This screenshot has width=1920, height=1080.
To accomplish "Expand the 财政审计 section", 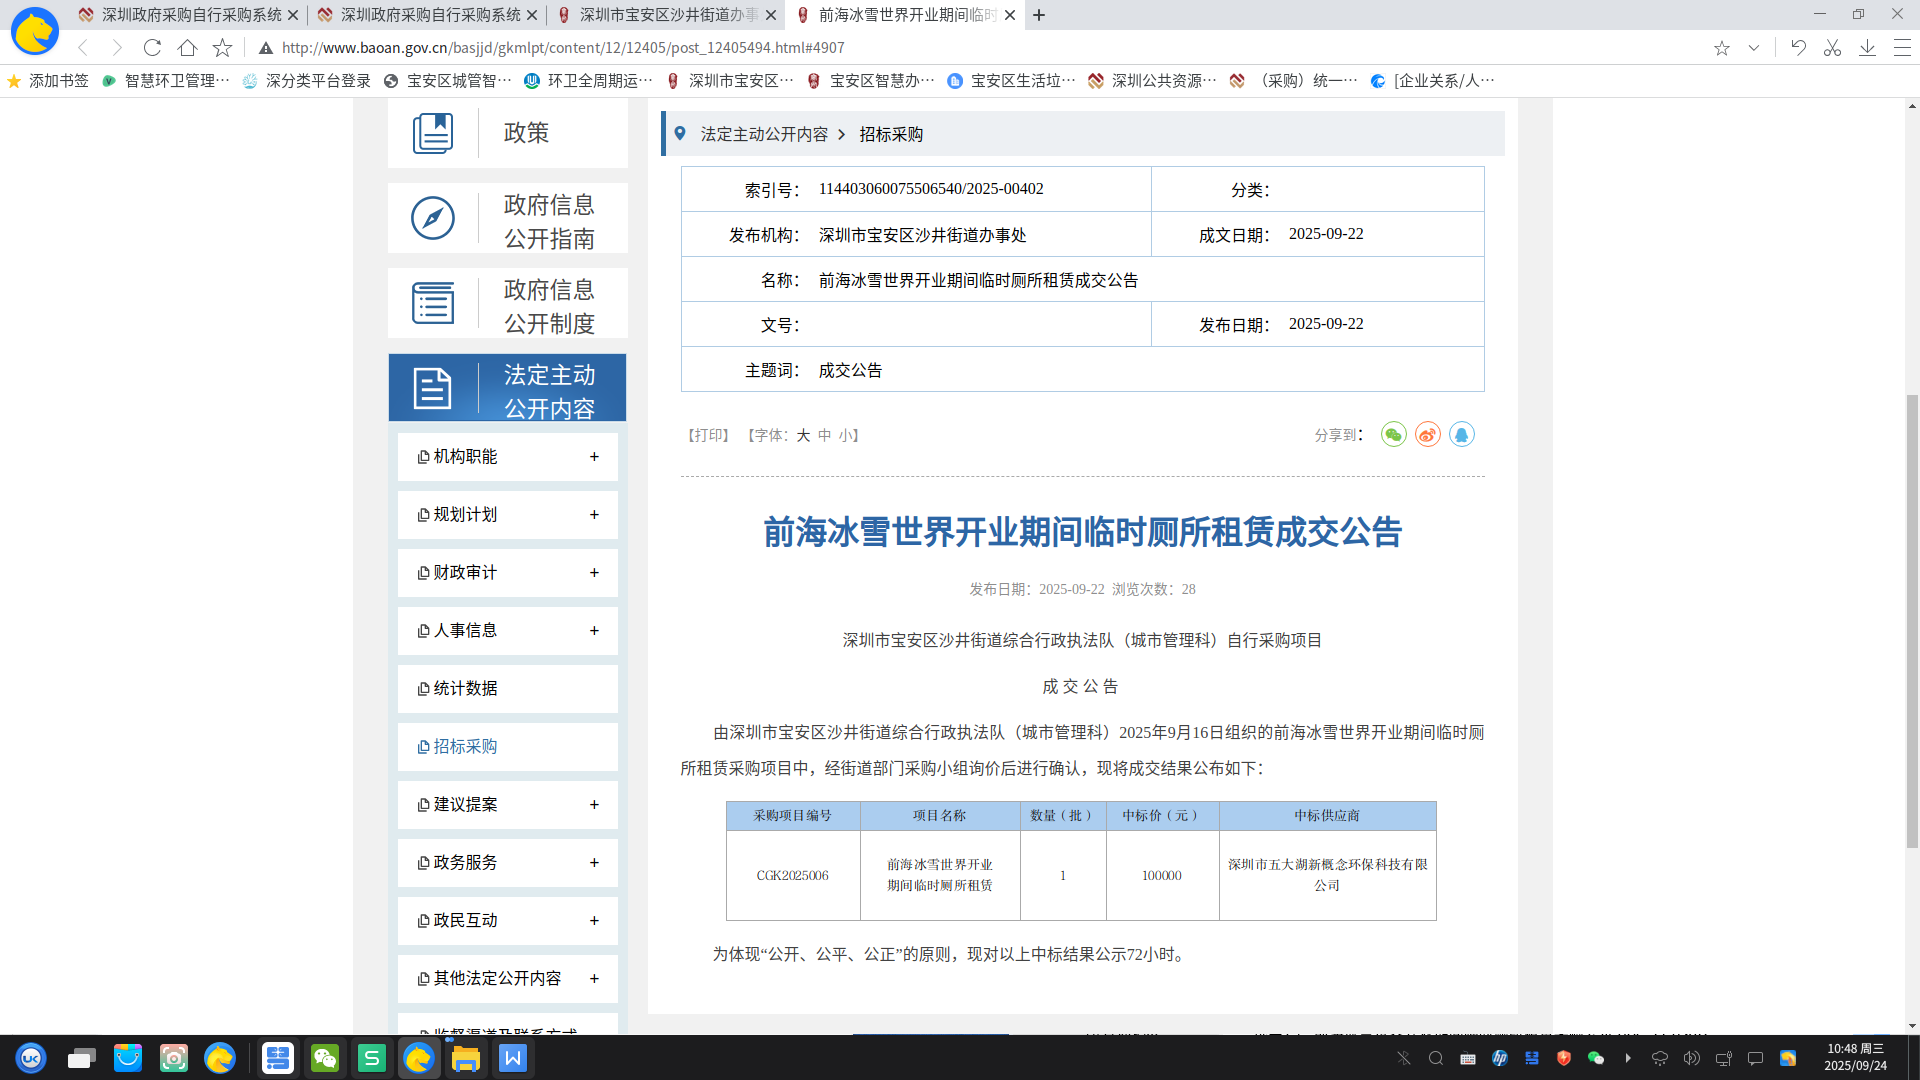I will tap(594, 573).
